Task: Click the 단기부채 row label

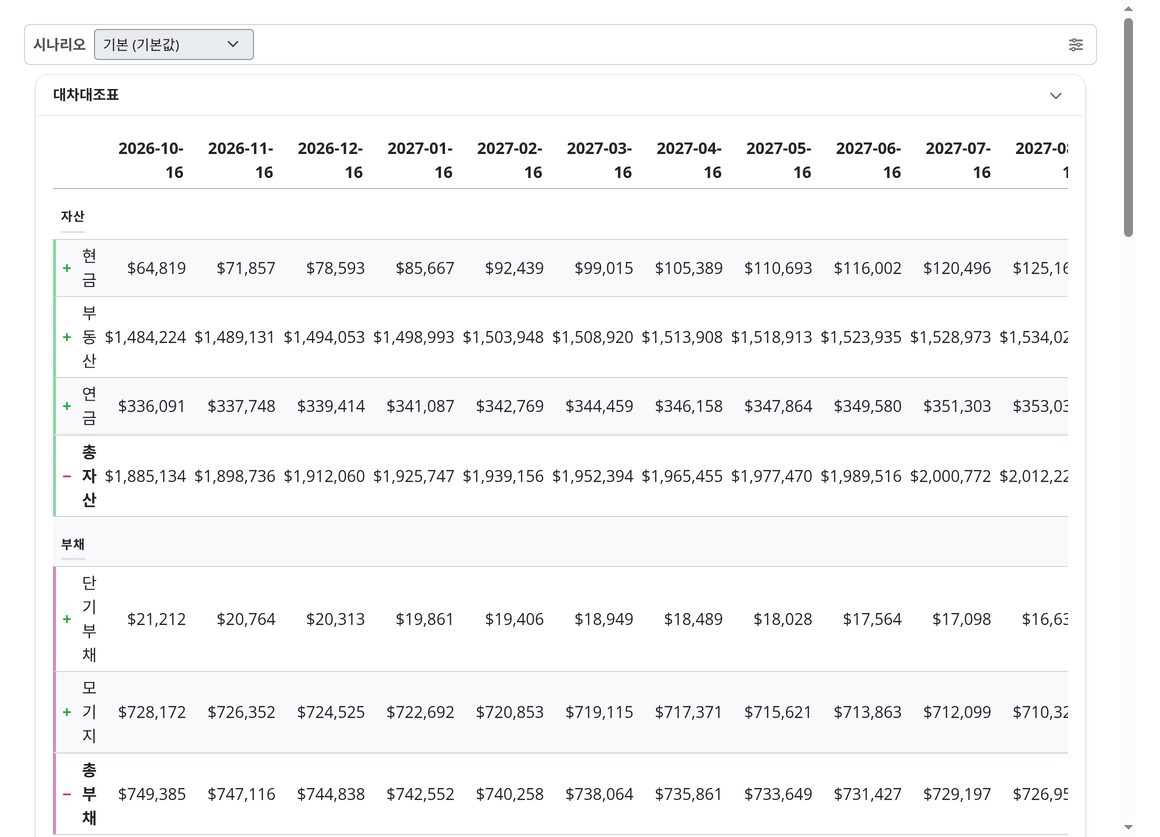Action: pos(89,619)
